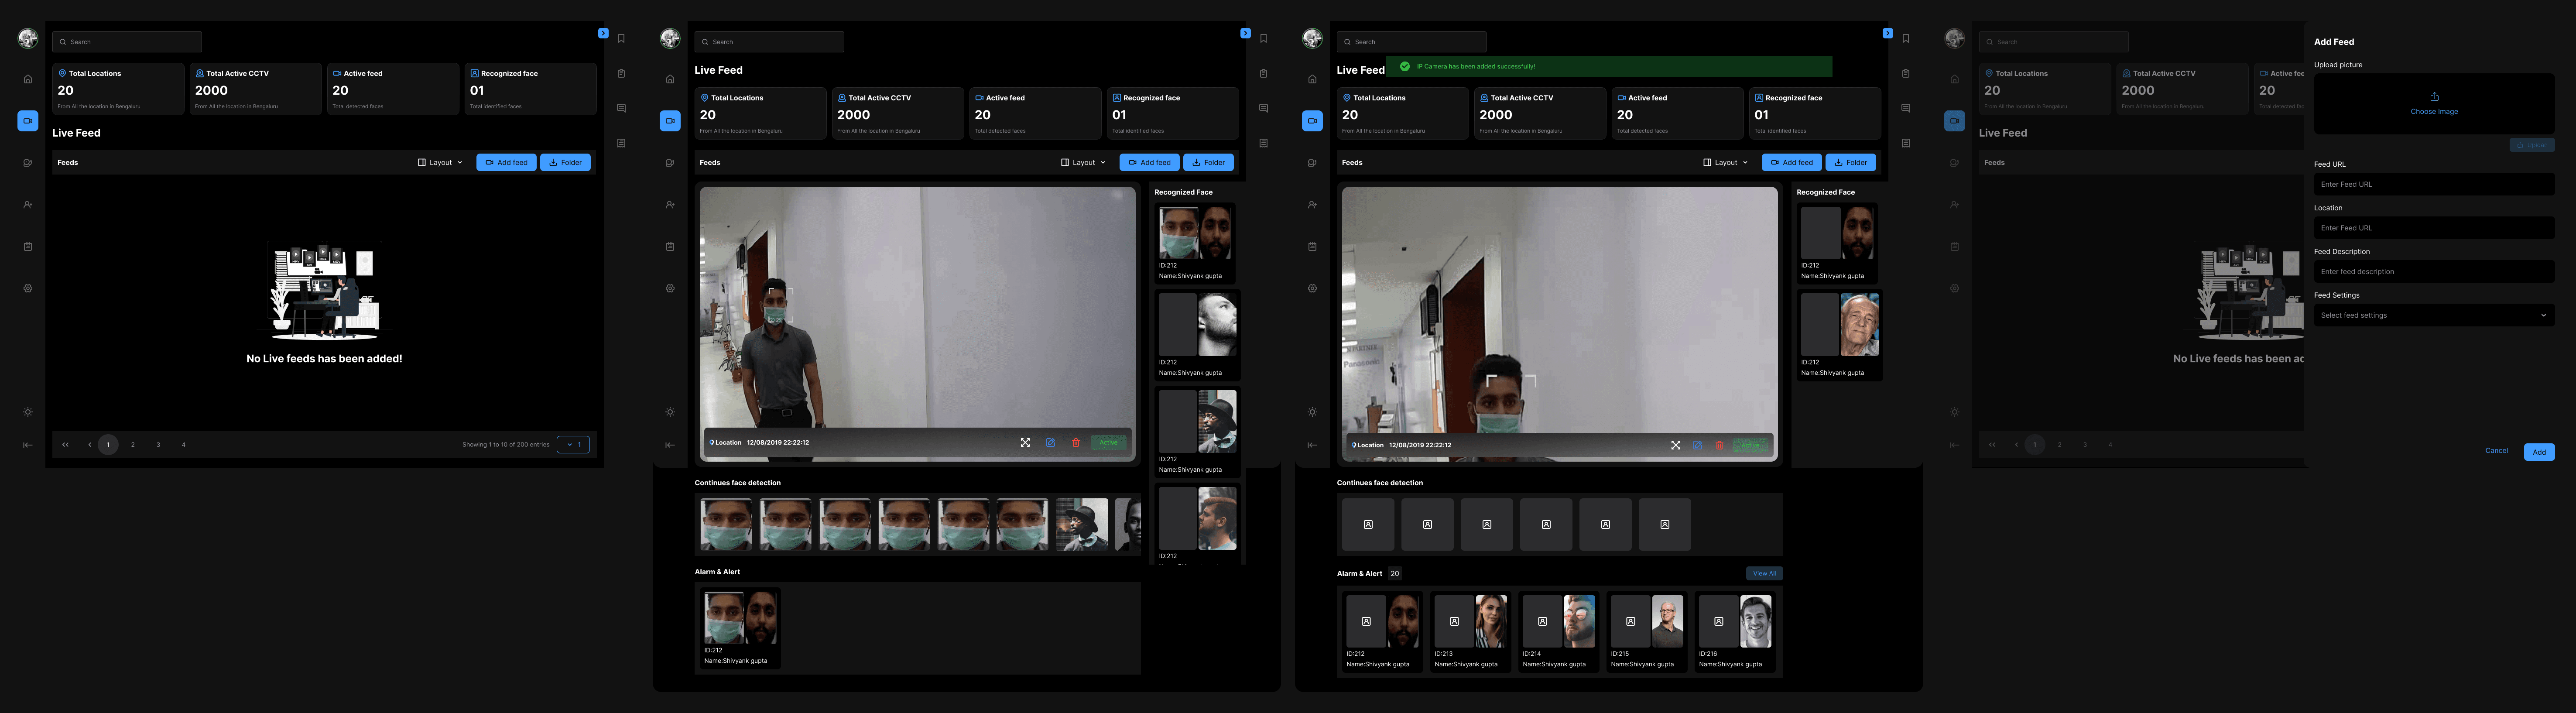
Task: Click the Choose Image upload icon
Action: (2434, 97)
